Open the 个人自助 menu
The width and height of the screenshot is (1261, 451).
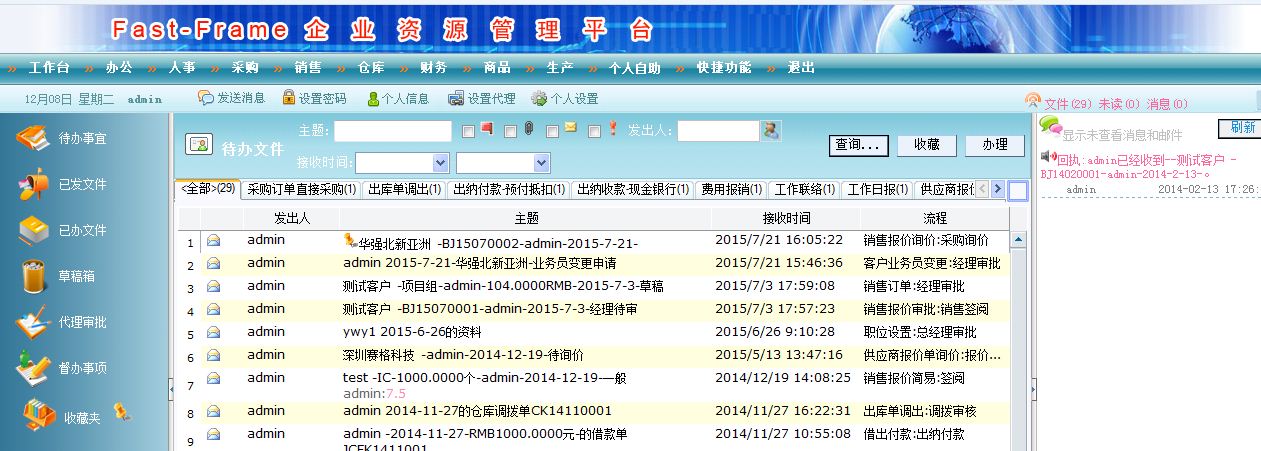point(635,68)
